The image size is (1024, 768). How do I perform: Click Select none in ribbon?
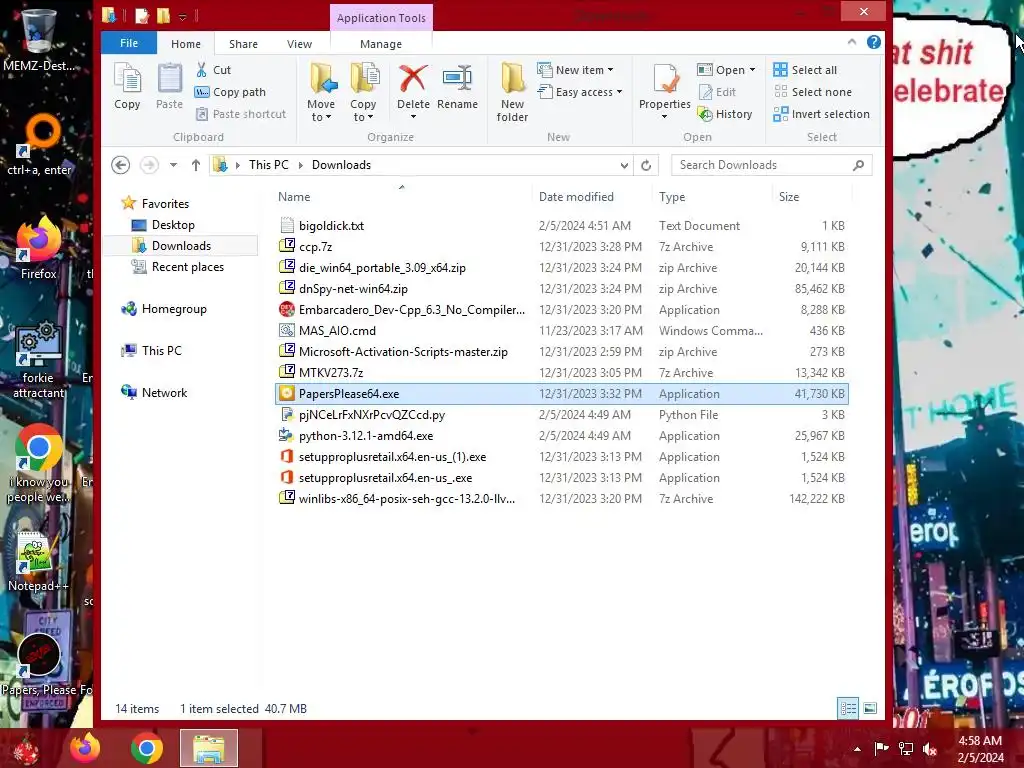(x=812, y=92)
